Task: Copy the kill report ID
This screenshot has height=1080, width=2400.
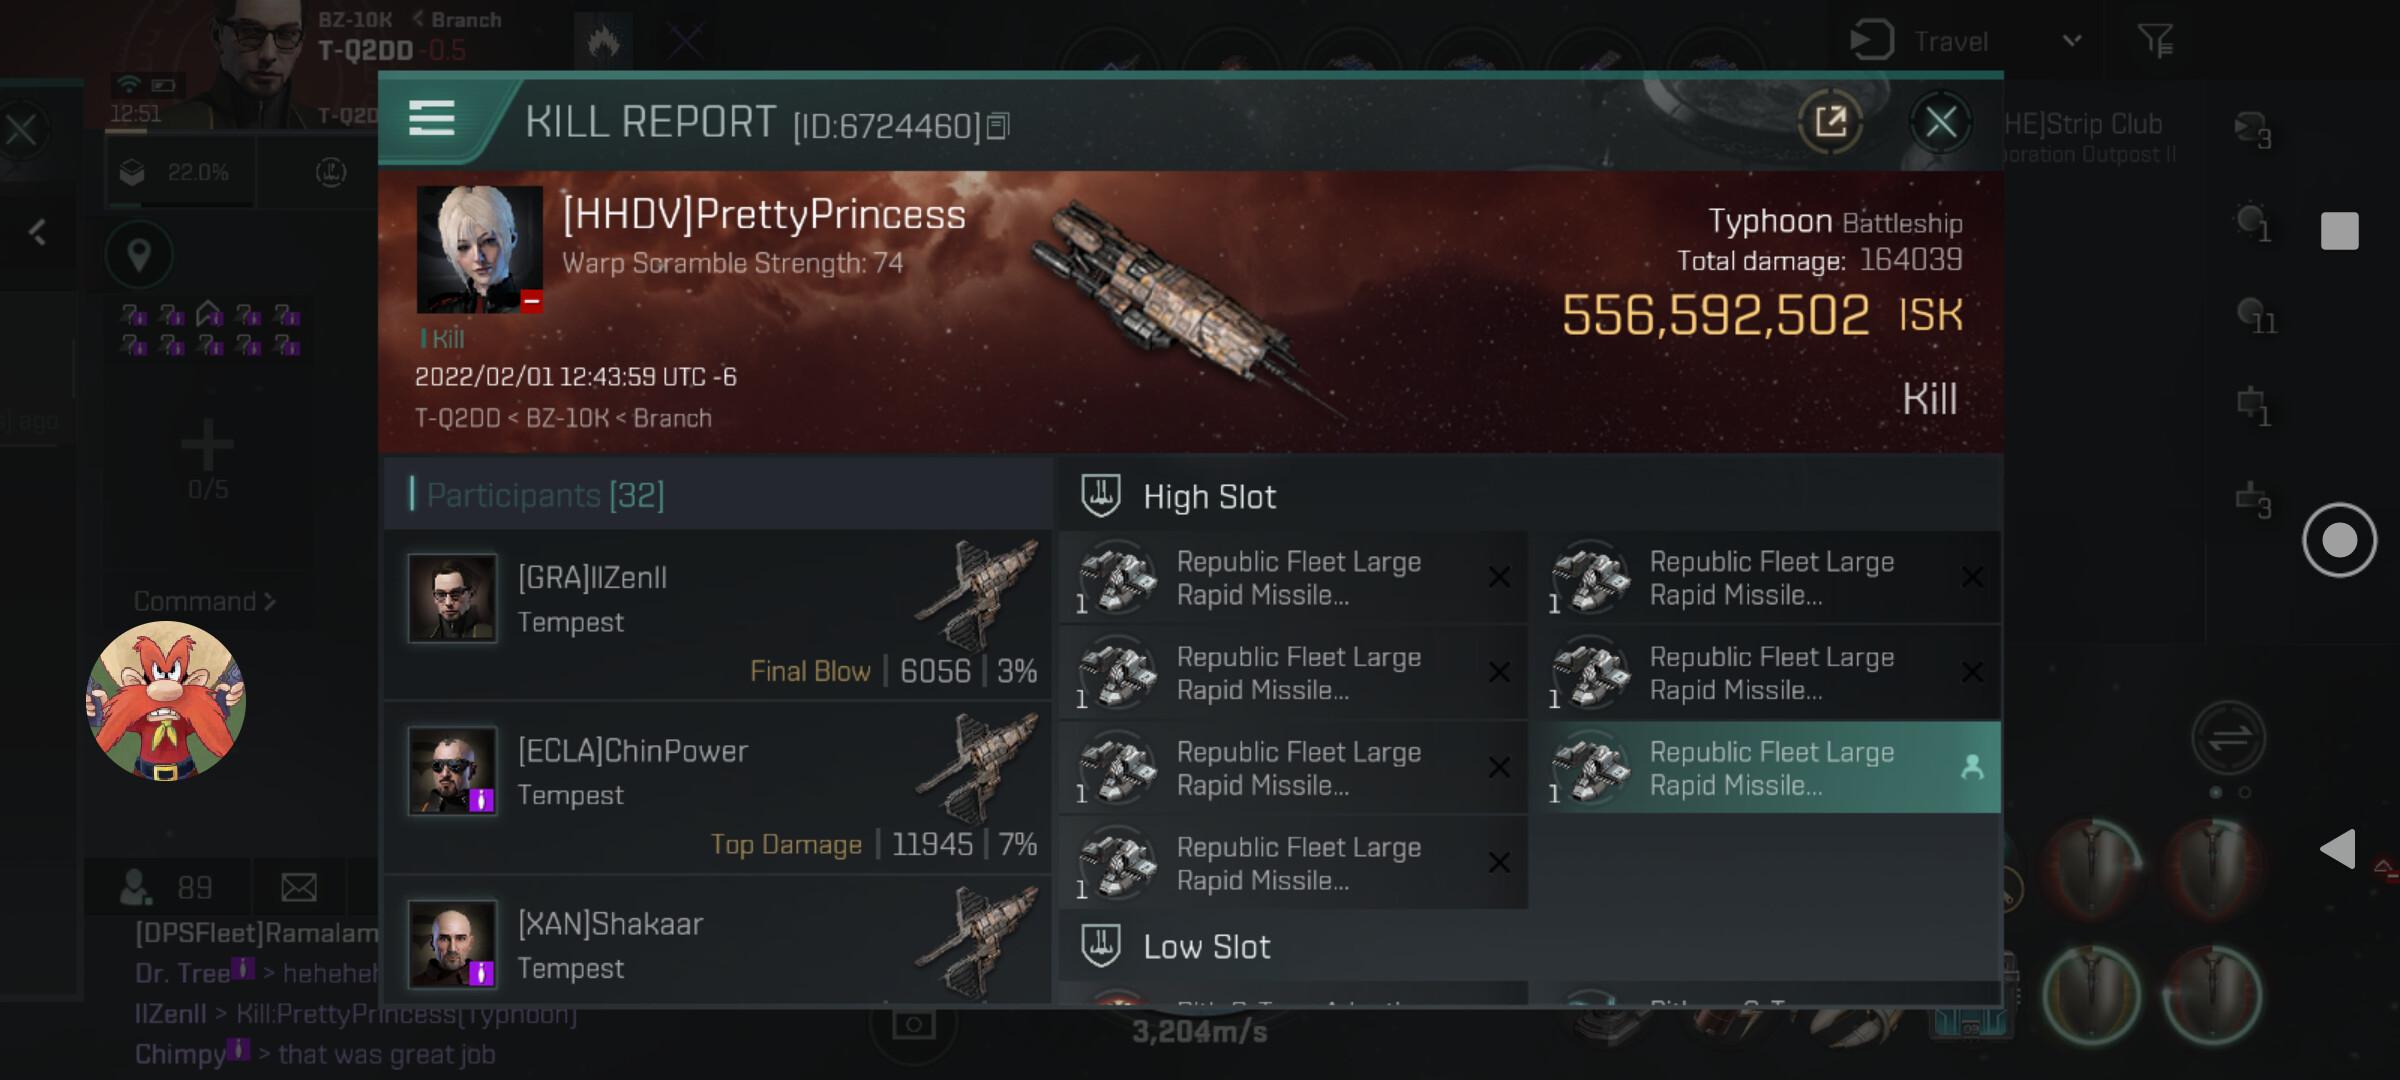Action: (x=998, y=127)
